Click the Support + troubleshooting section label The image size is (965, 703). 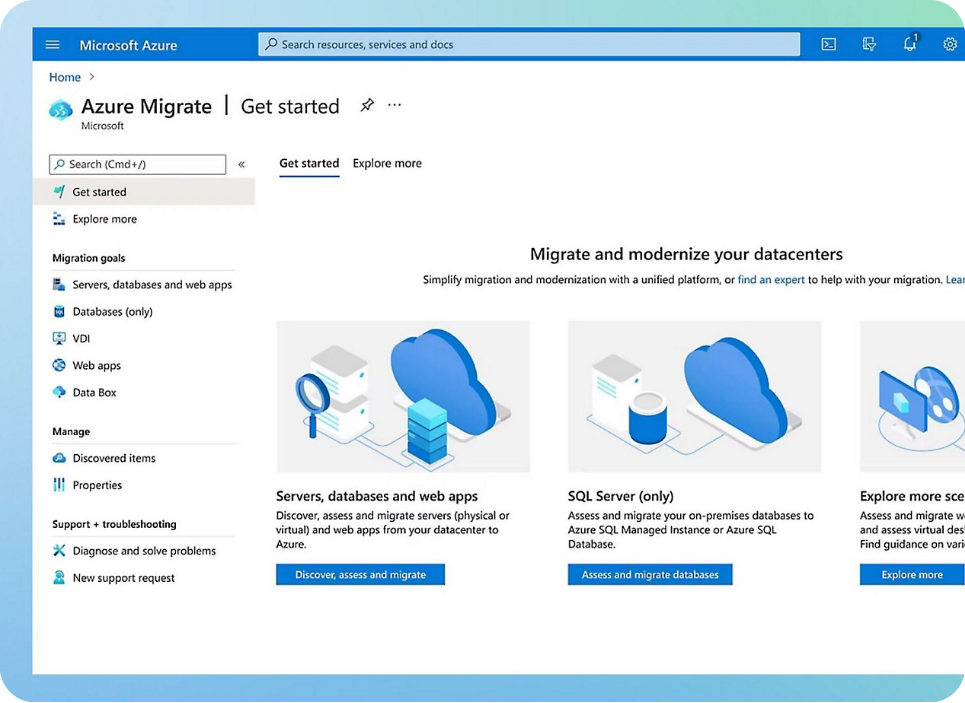click(x=114, y=524)
